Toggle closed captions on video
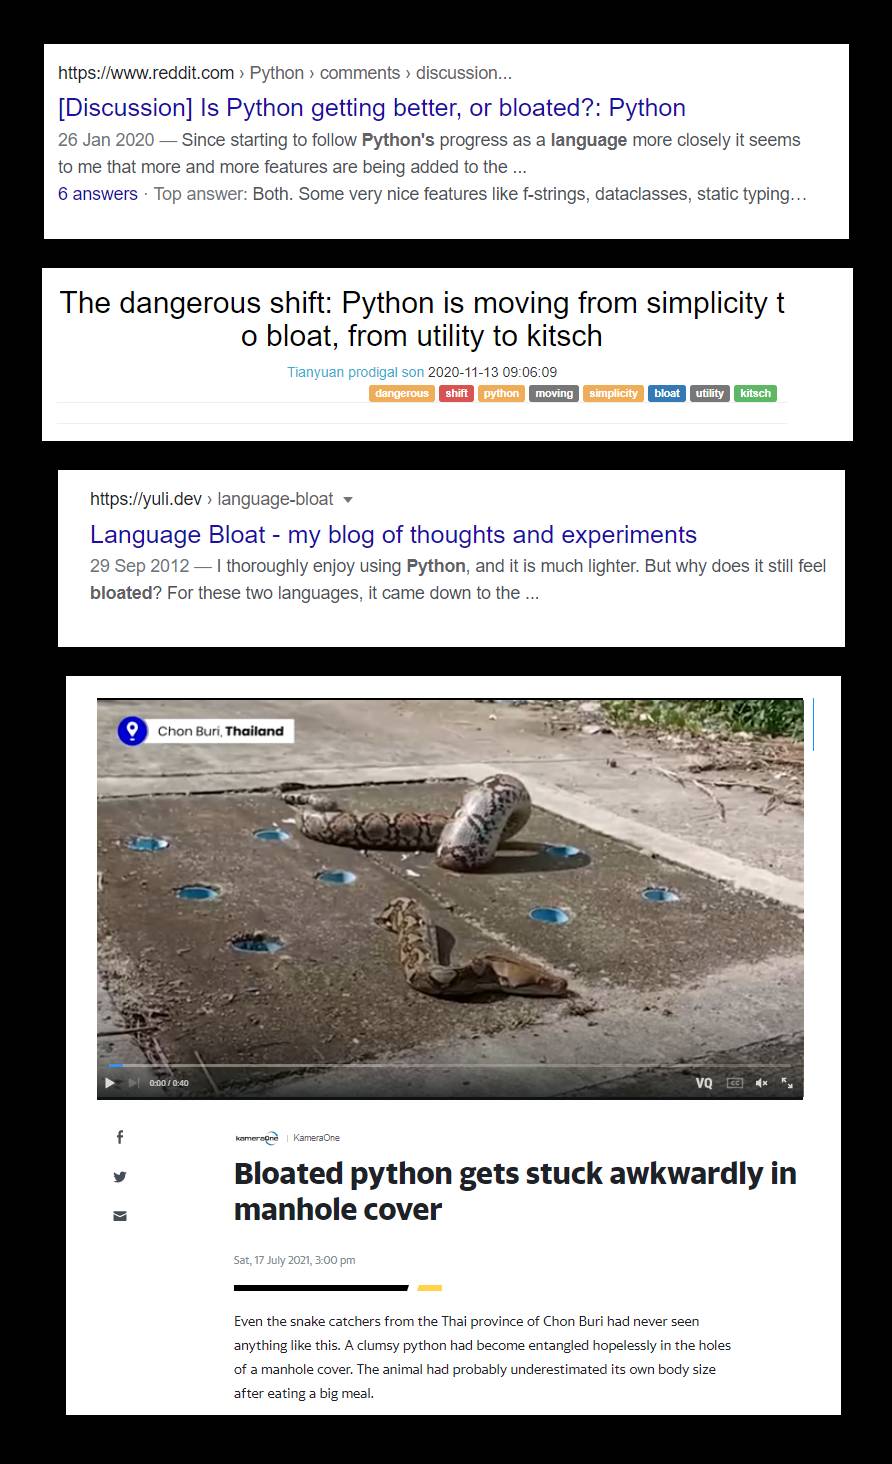892x1464 pixels. [x=735, y=1083]
